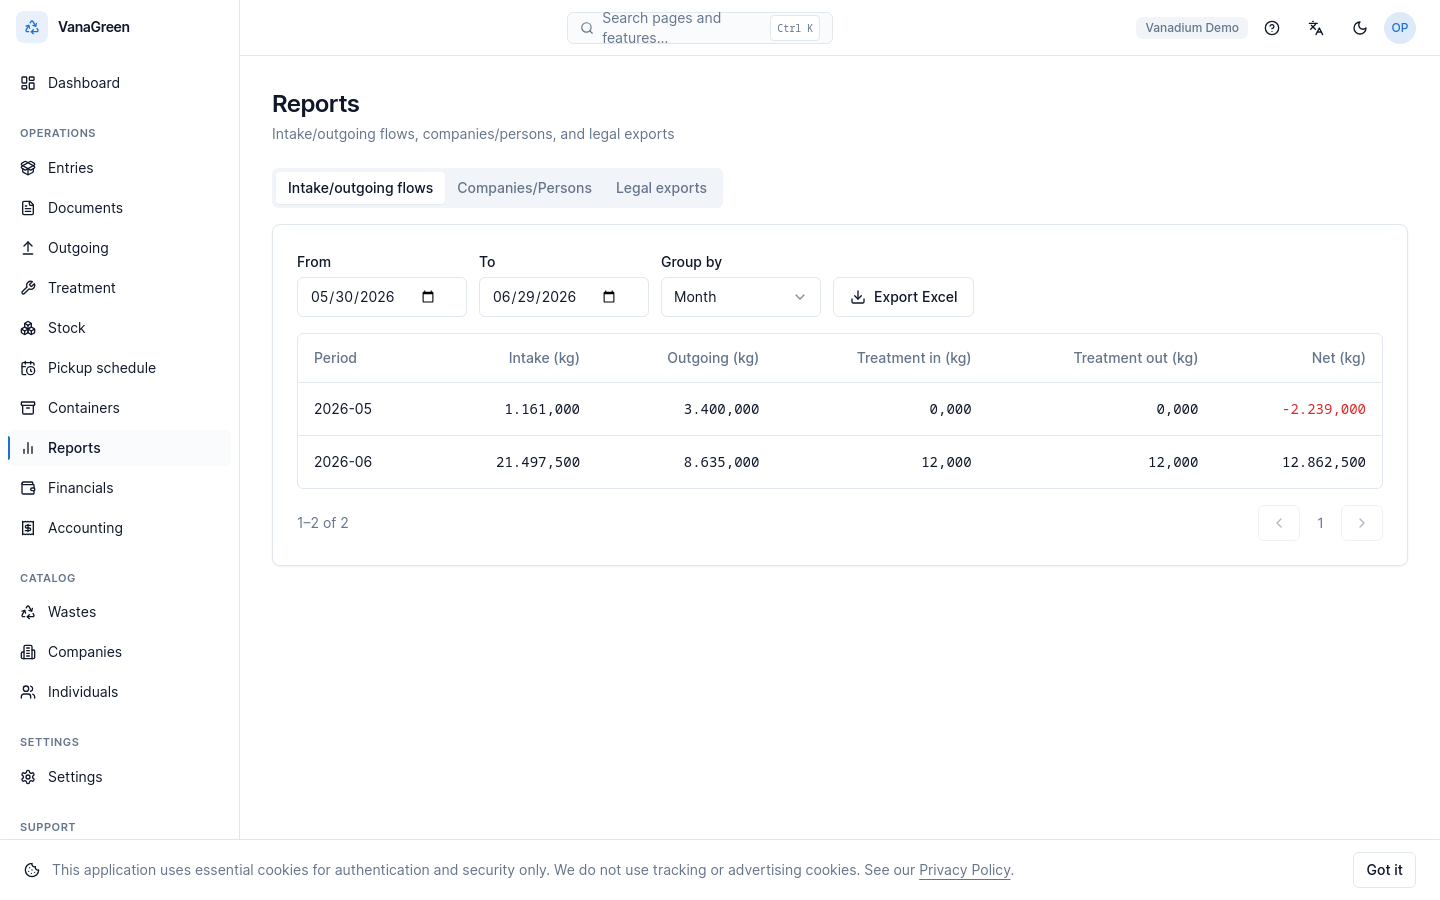Open the language translation icon
This screenshot has width=1440, height=900.
click(1316, 28)
